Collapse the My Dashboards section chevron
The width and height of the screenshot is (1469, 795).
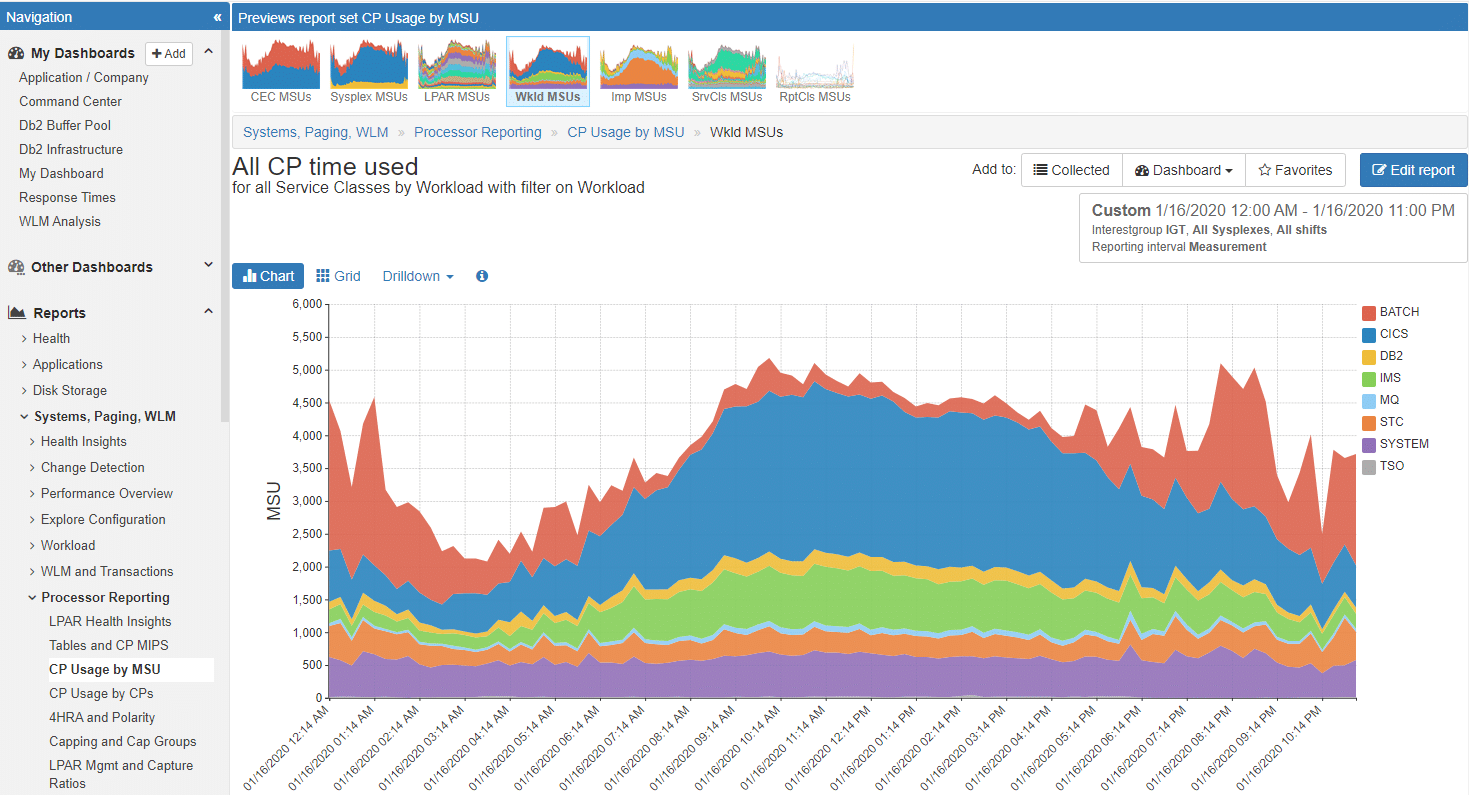[208, 52]
